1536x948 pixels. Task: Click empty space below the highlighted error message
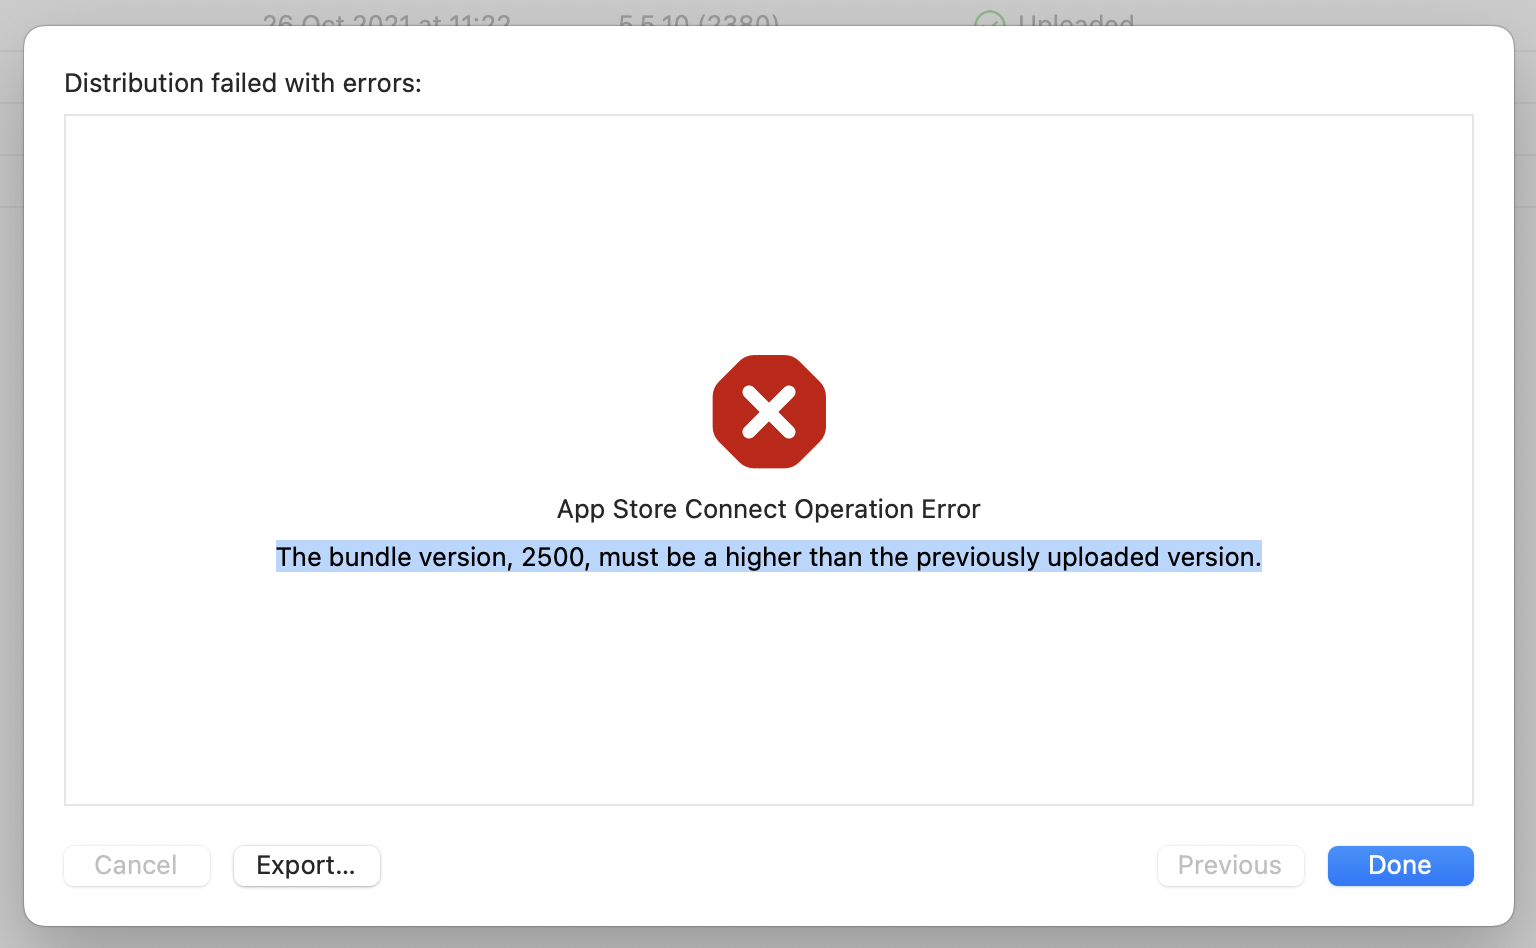769,690
